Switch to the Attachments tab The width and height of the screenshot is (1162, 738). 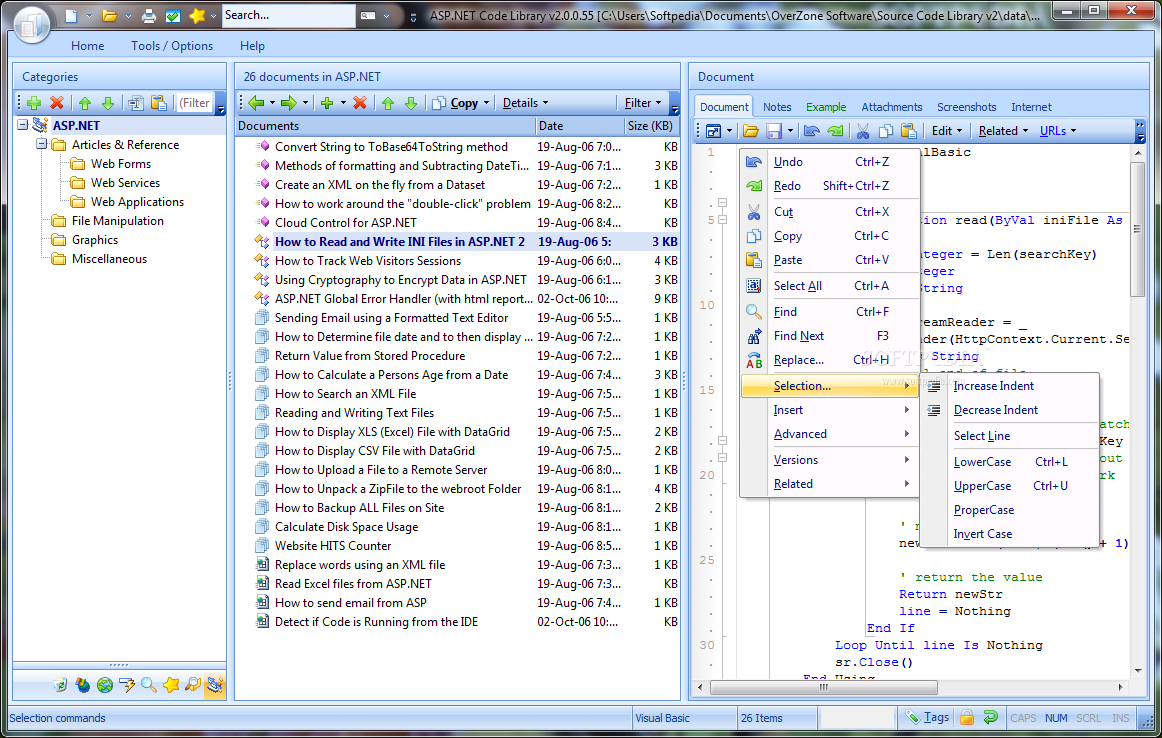892,107
